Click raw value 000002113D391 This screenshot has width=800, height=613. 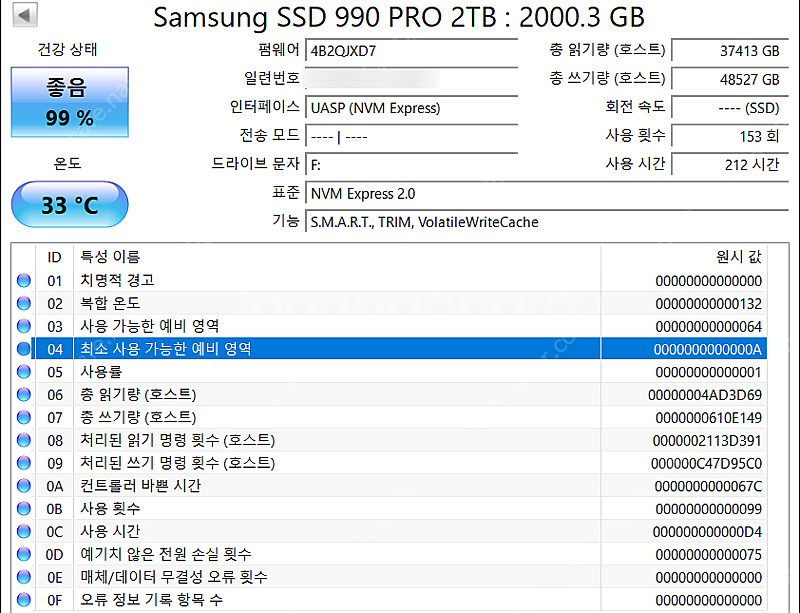(x=707, y=440)
